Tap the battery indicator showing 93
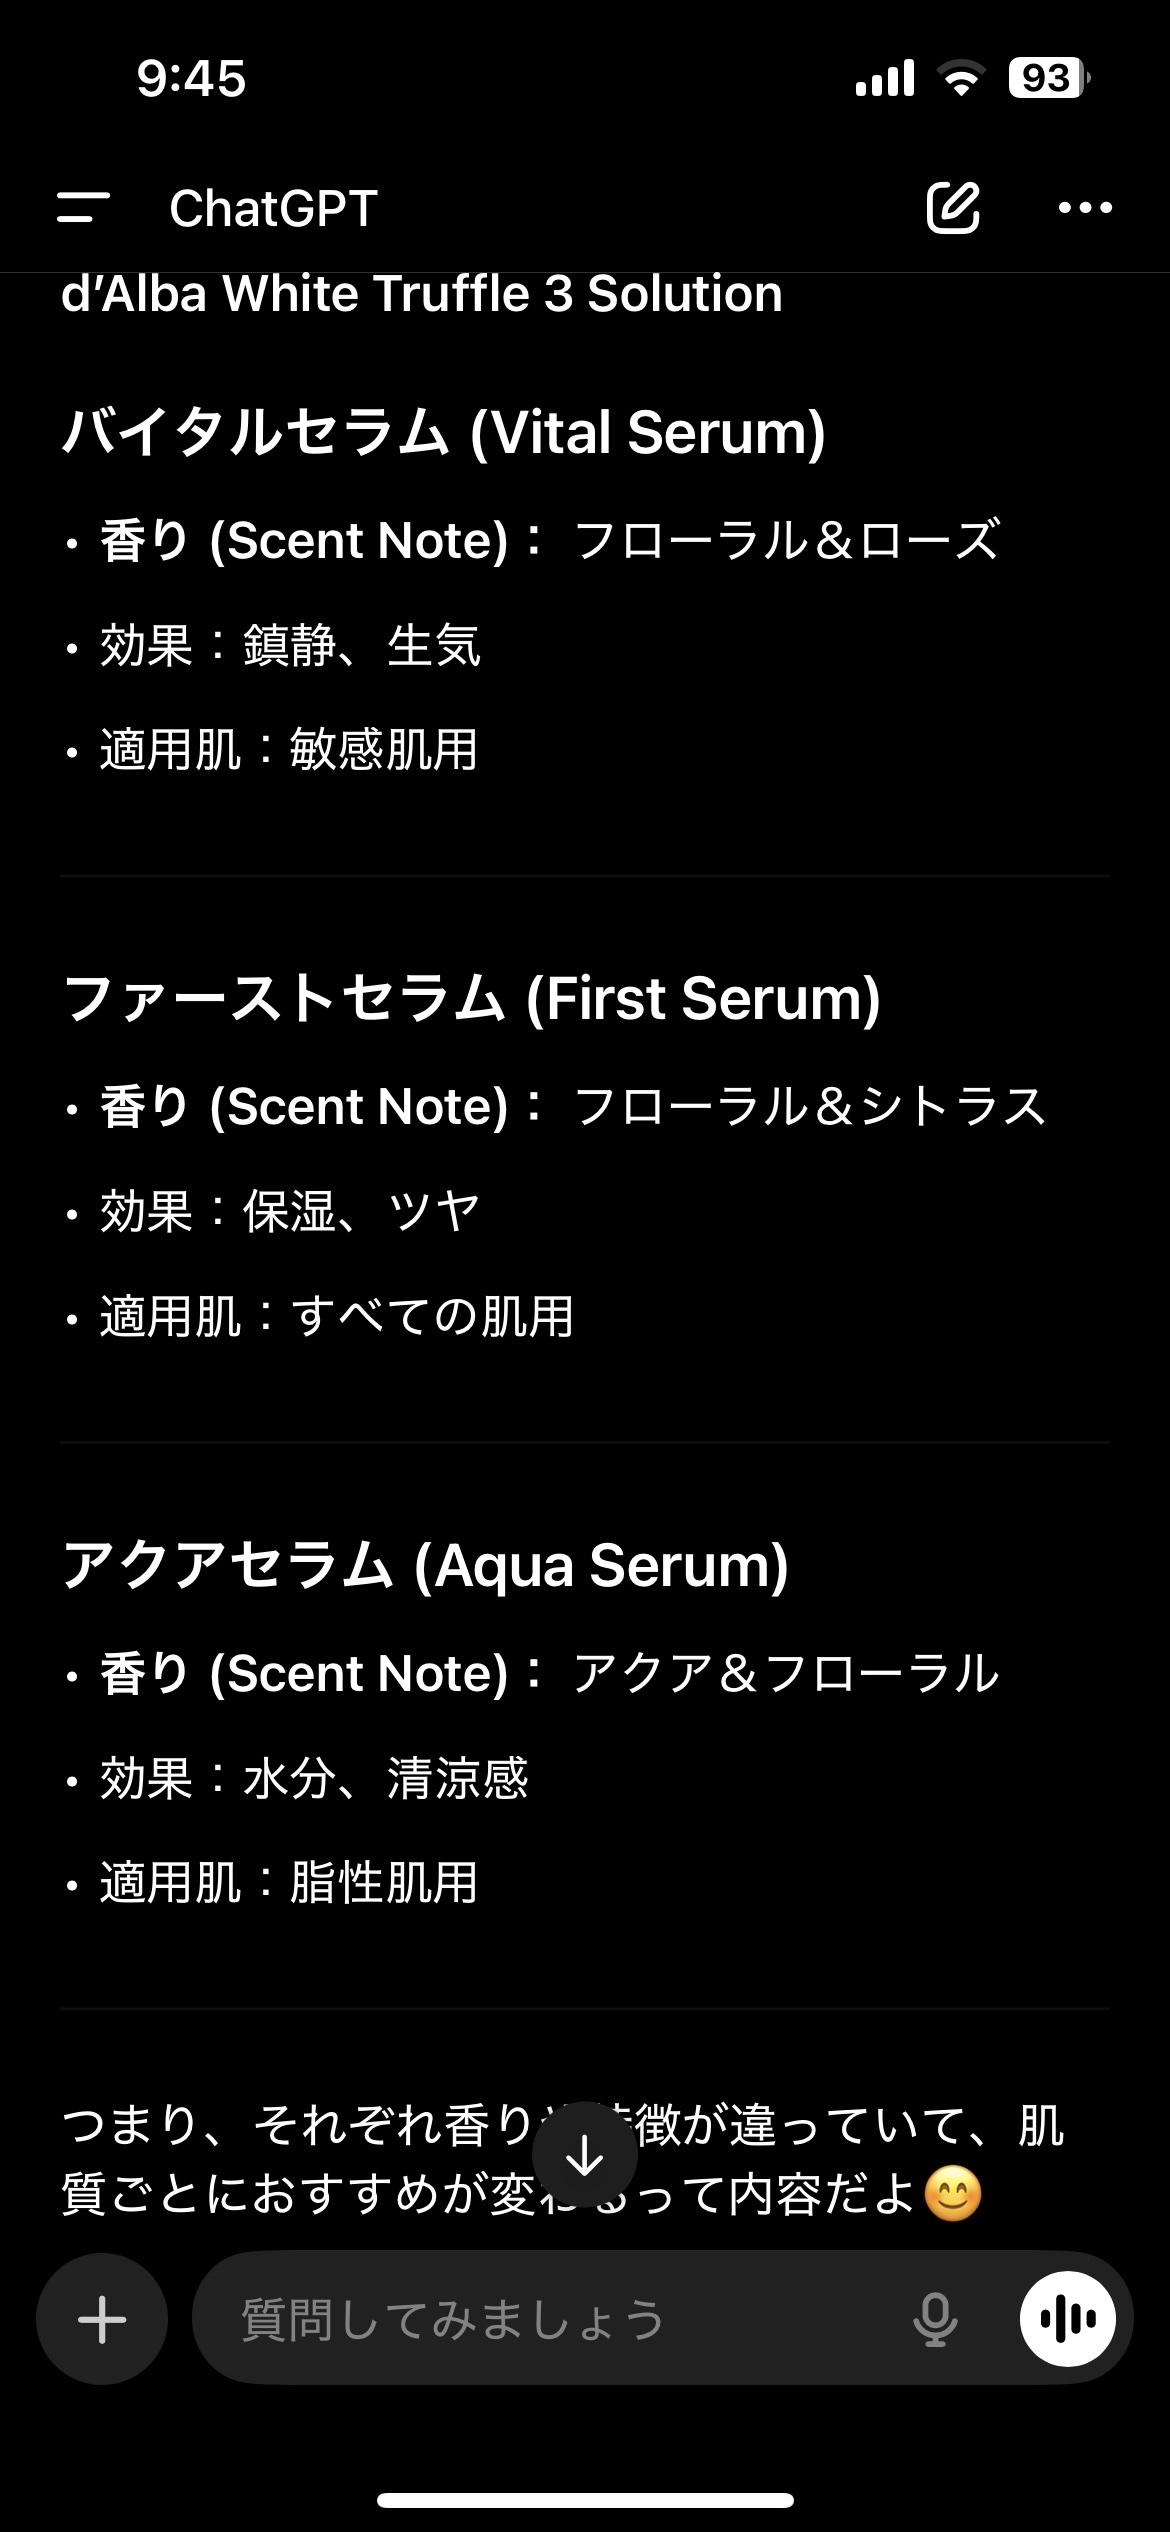Image resolution: width=1170 pixels, height=2532 pixels. click(x=1048, y=78)
